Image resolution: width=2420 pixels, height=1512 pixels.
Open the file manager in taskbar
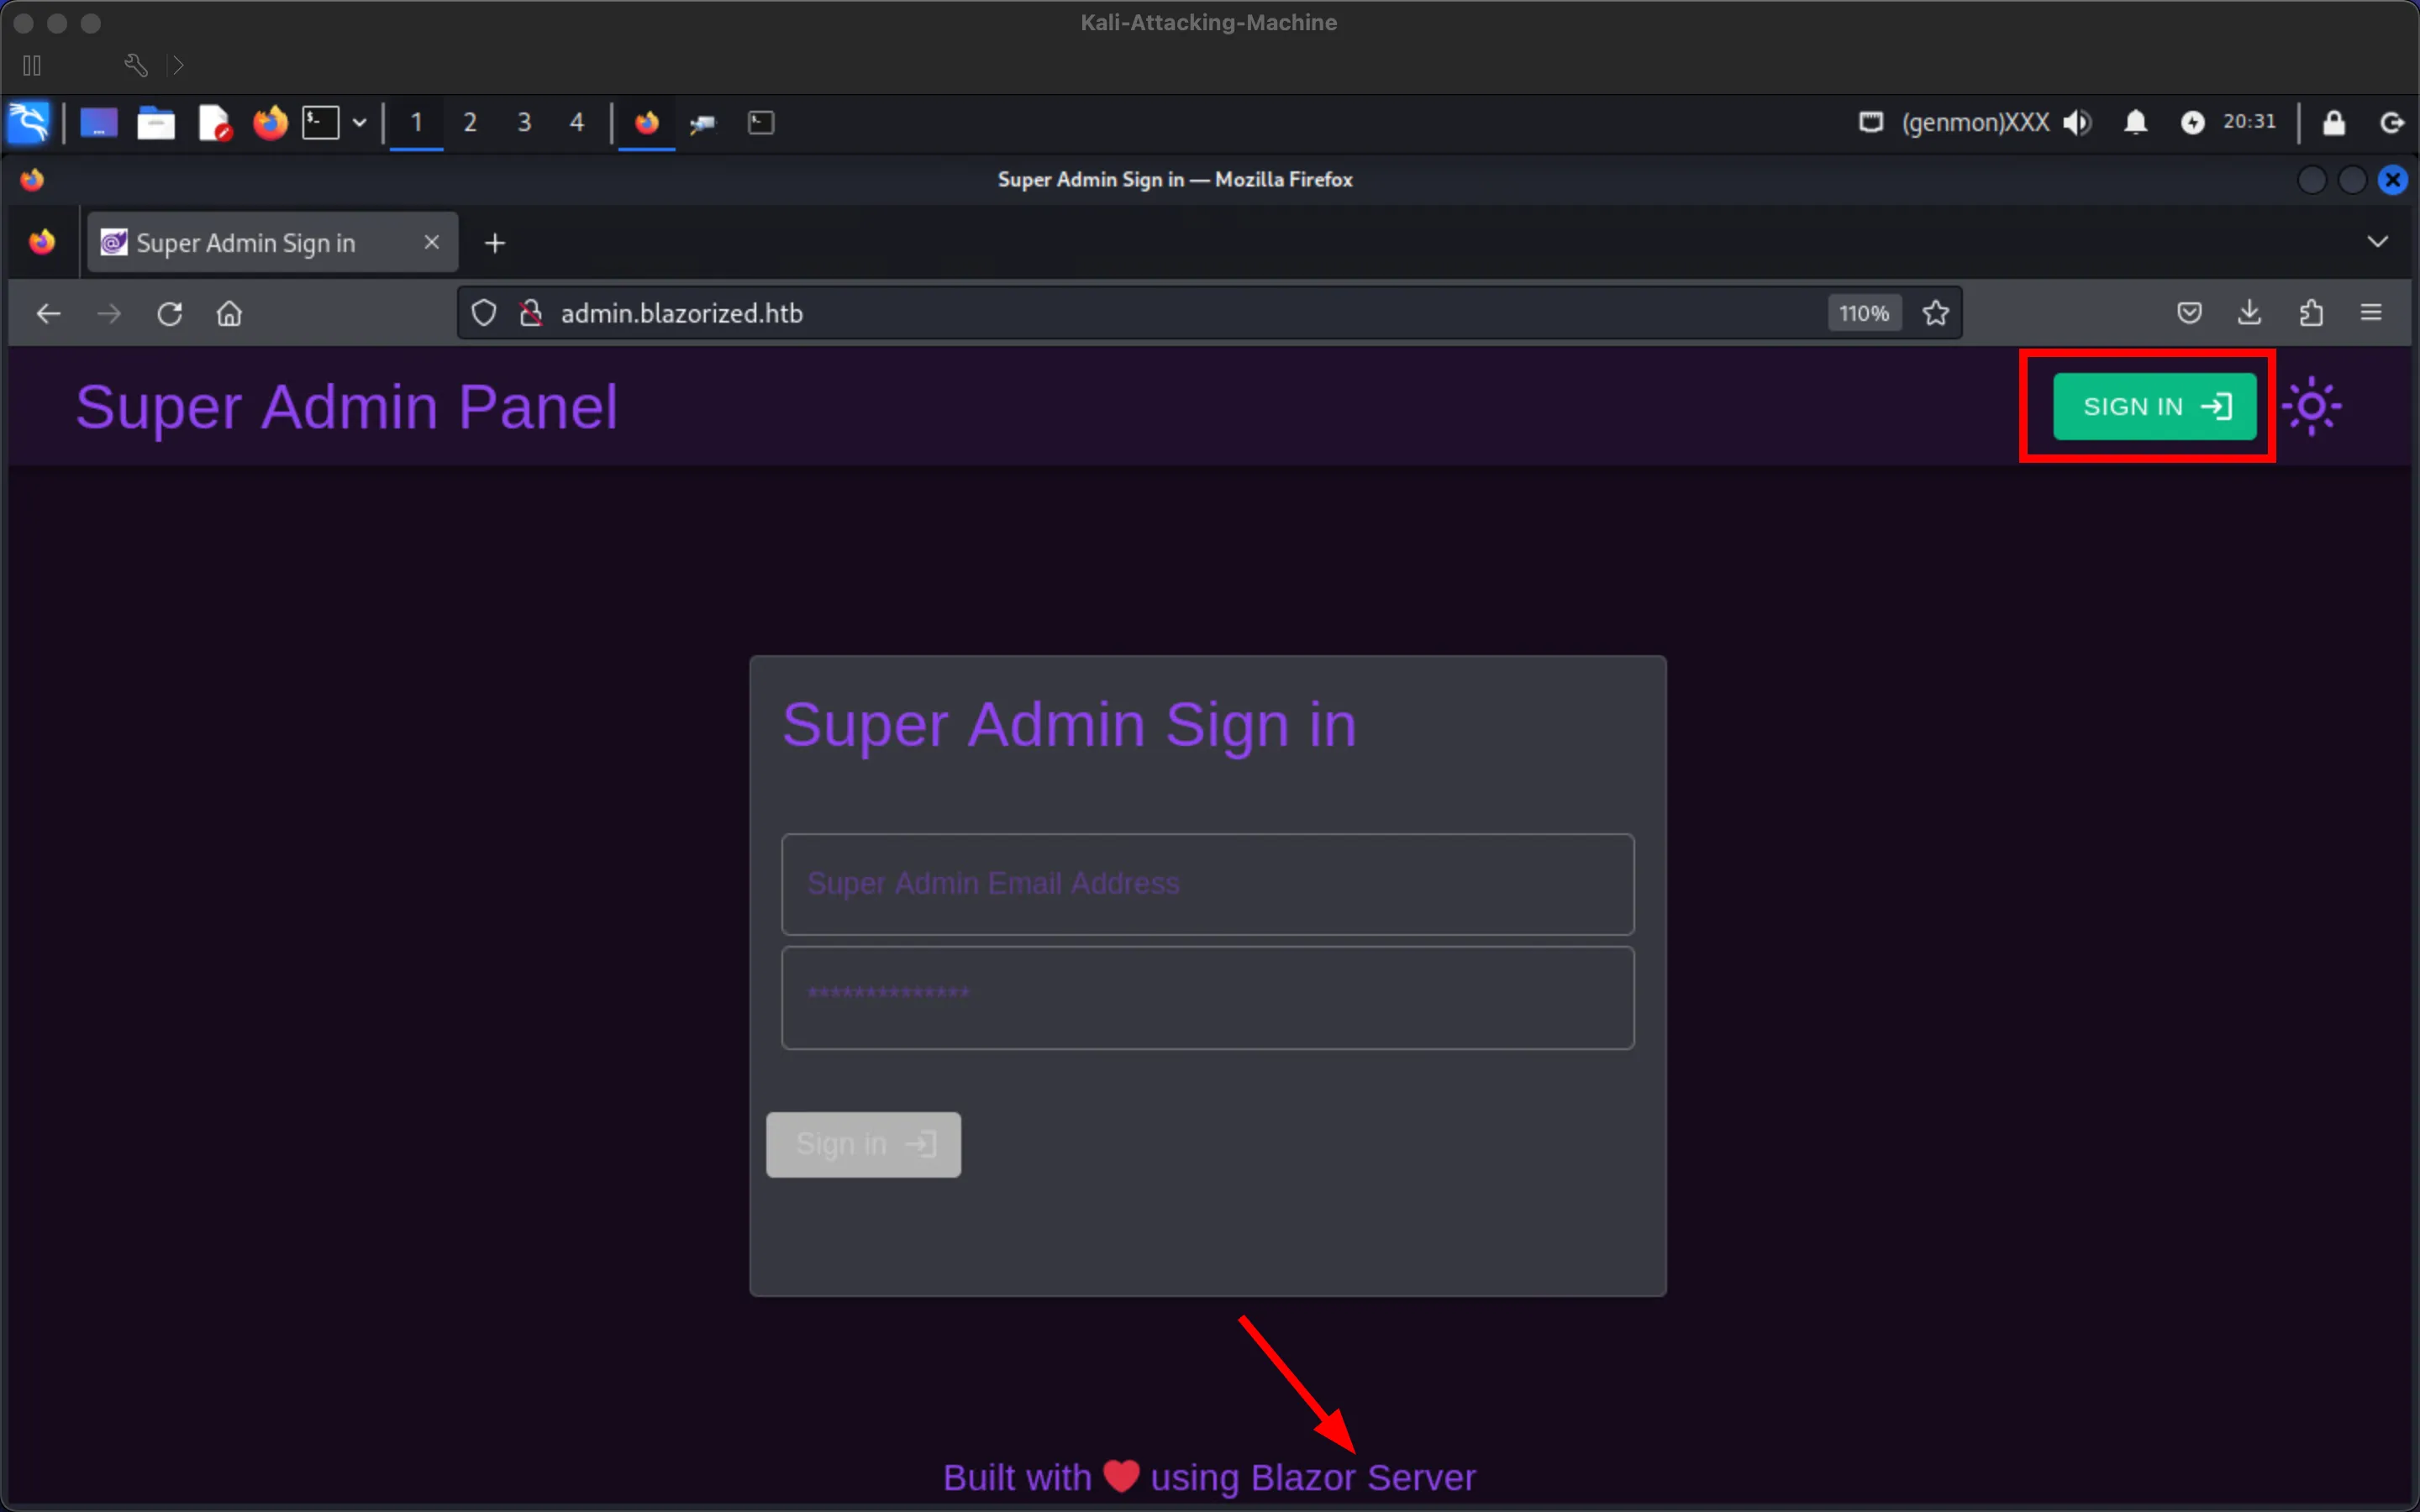(156, 123)
